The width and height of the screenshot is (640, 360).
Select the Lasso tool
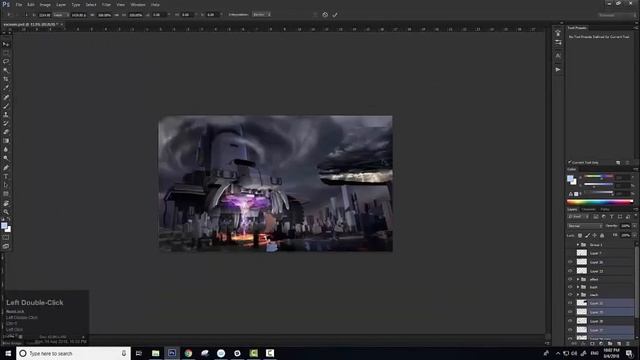point(6,61)
